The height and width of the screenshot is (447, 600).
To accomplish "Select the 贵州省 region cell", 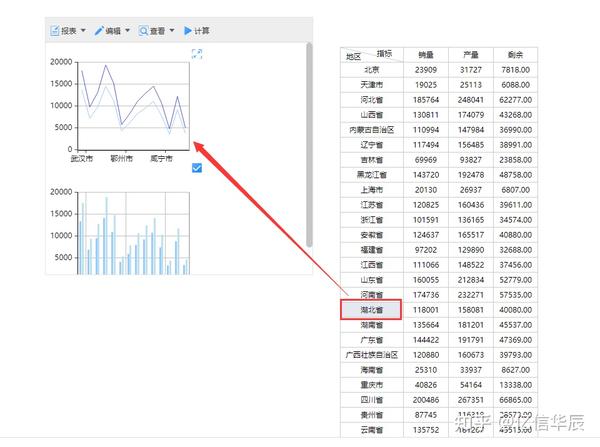I will 372,415.
